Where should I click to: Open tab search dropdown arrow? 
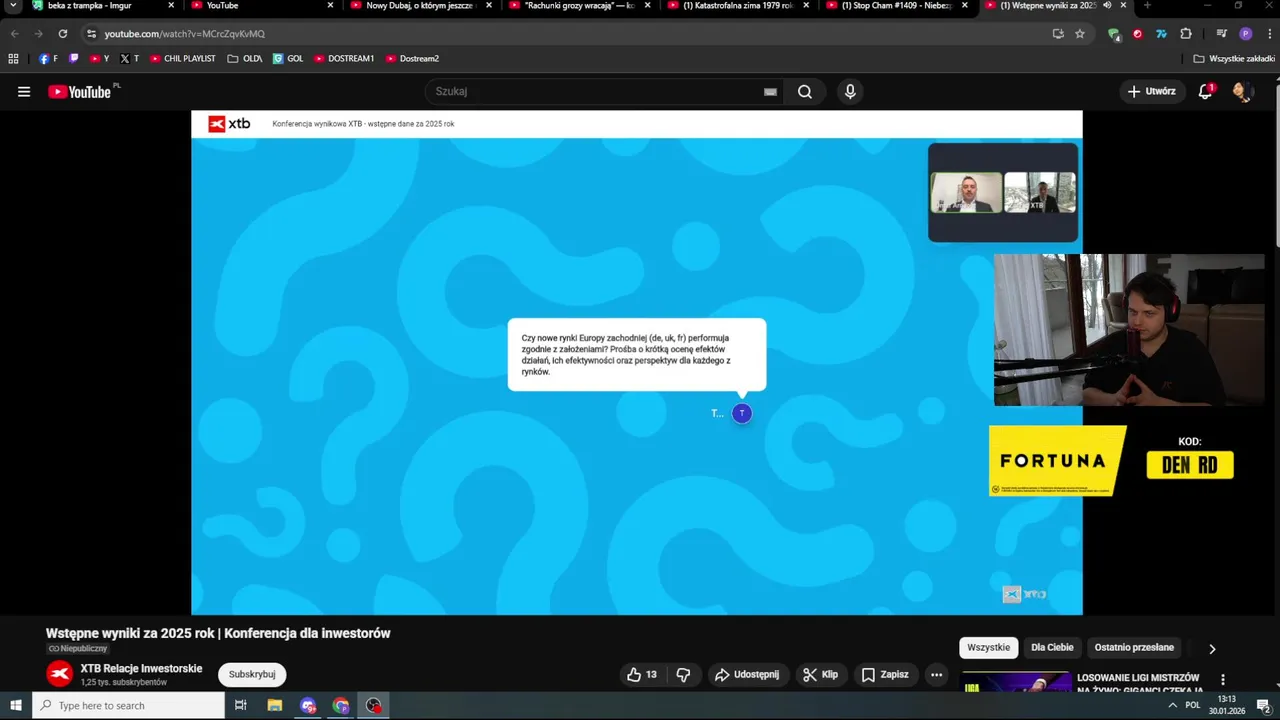pyautogui.click(x=13, y=5)
